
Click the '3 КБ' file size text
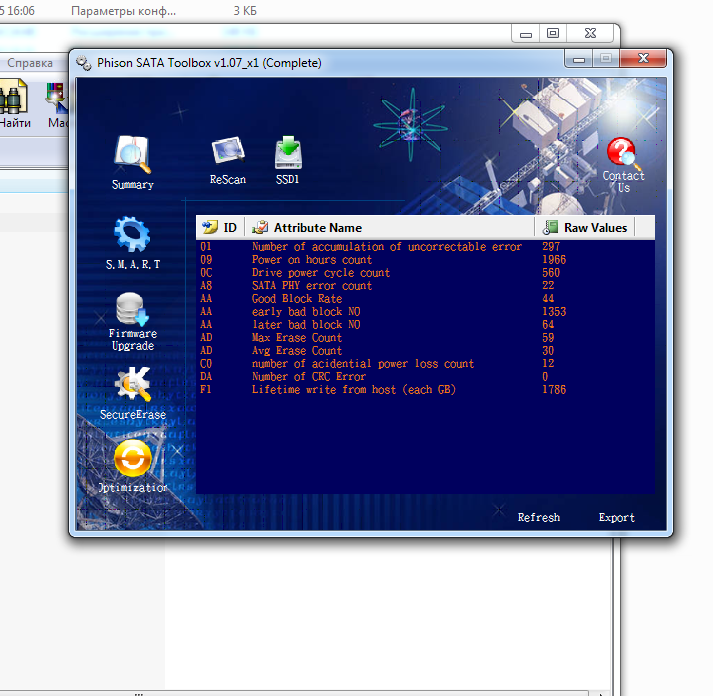[245, 11]
